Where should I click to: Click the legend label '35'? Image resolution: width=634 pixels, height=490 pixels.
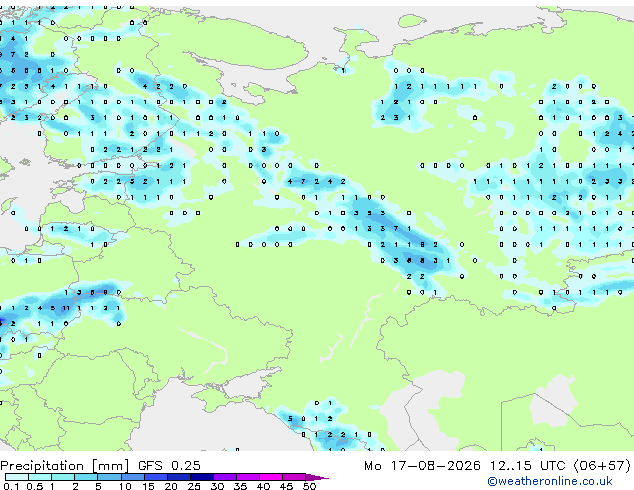(240, 486)
